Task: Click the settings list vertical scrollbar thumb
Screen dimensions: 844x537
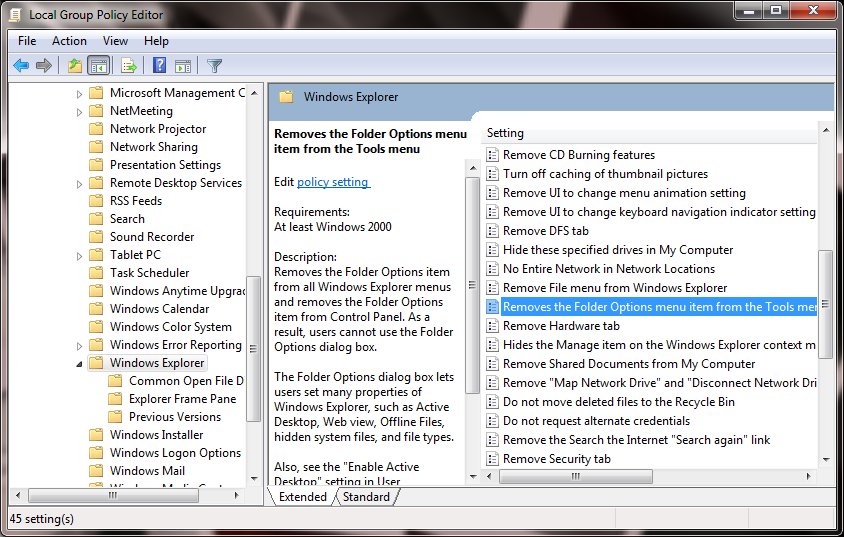Action: (x=825, y=305)
